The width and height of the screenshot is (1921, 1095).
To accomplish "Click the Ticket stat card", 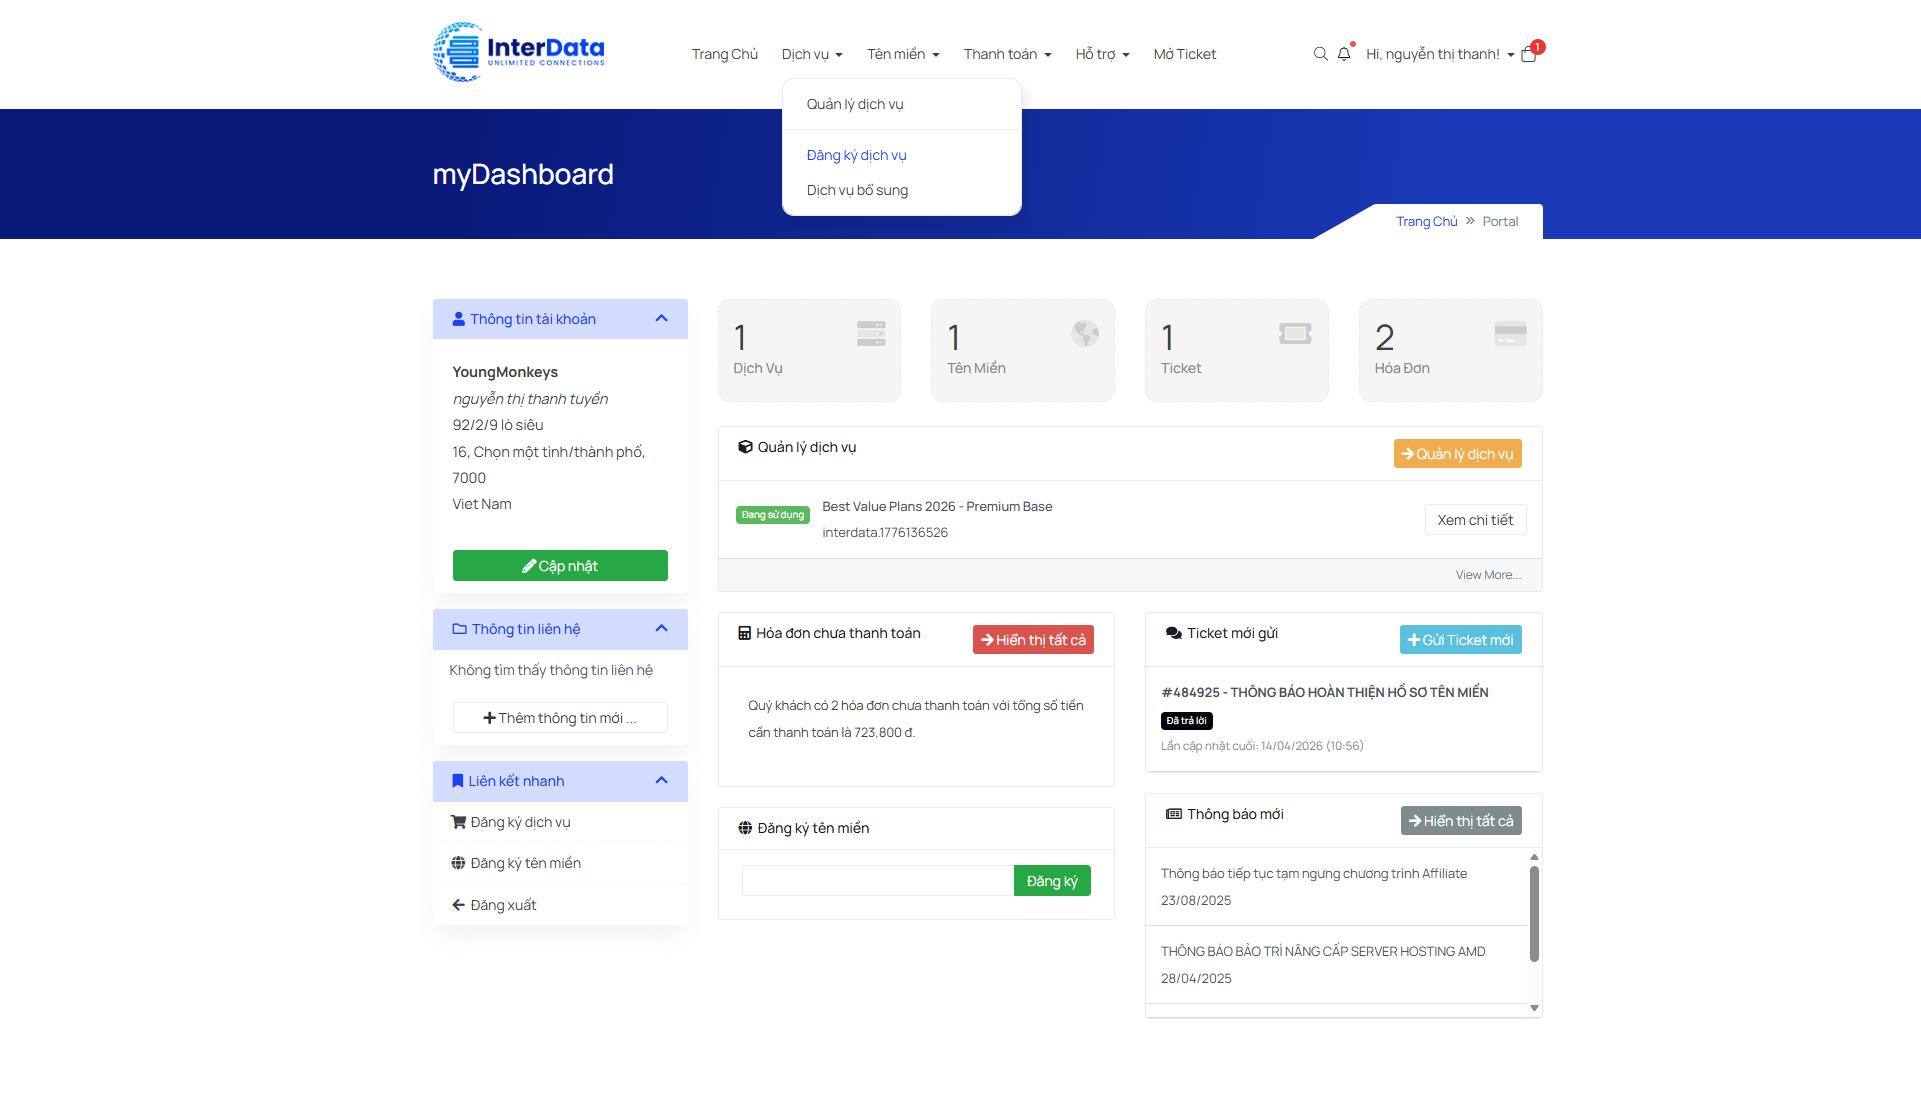I will point(1236,350).
